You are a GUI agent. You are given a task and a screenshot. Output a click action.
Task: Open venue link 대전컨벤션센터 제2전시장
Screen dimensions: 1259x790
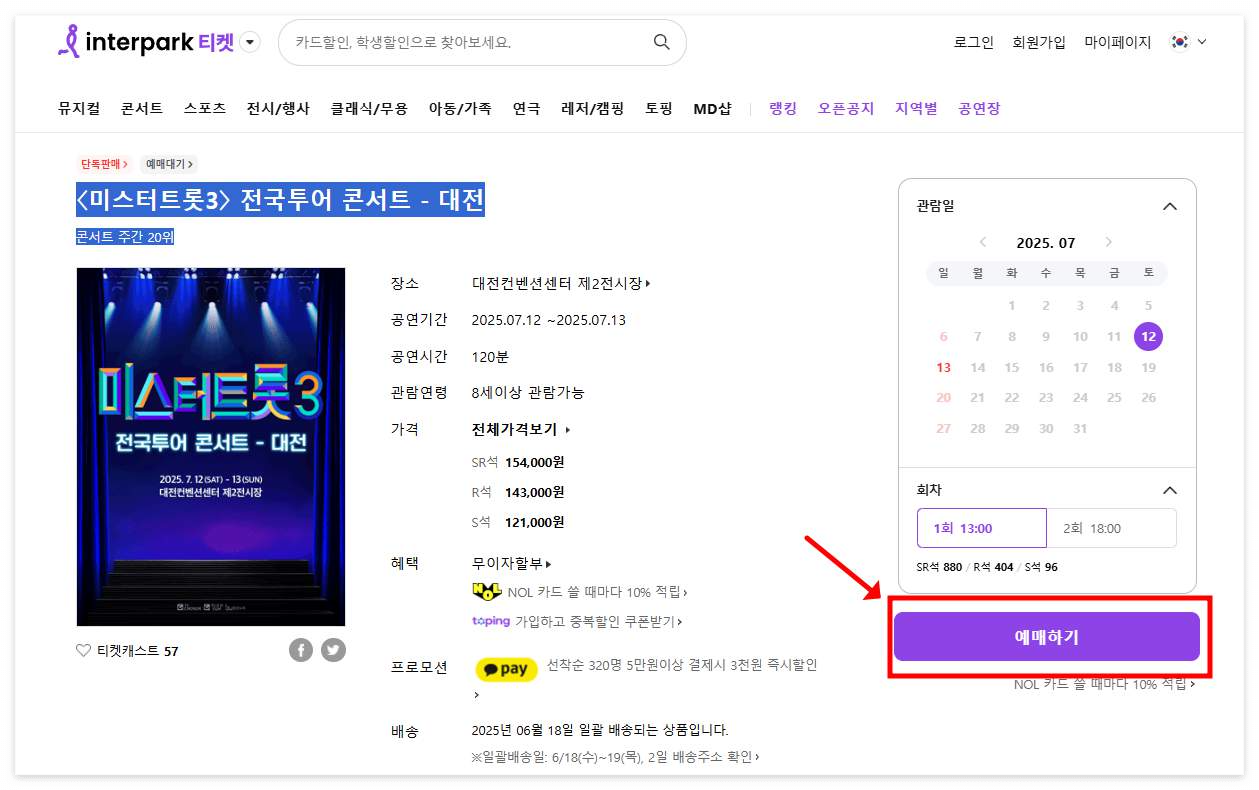[561, 284]
